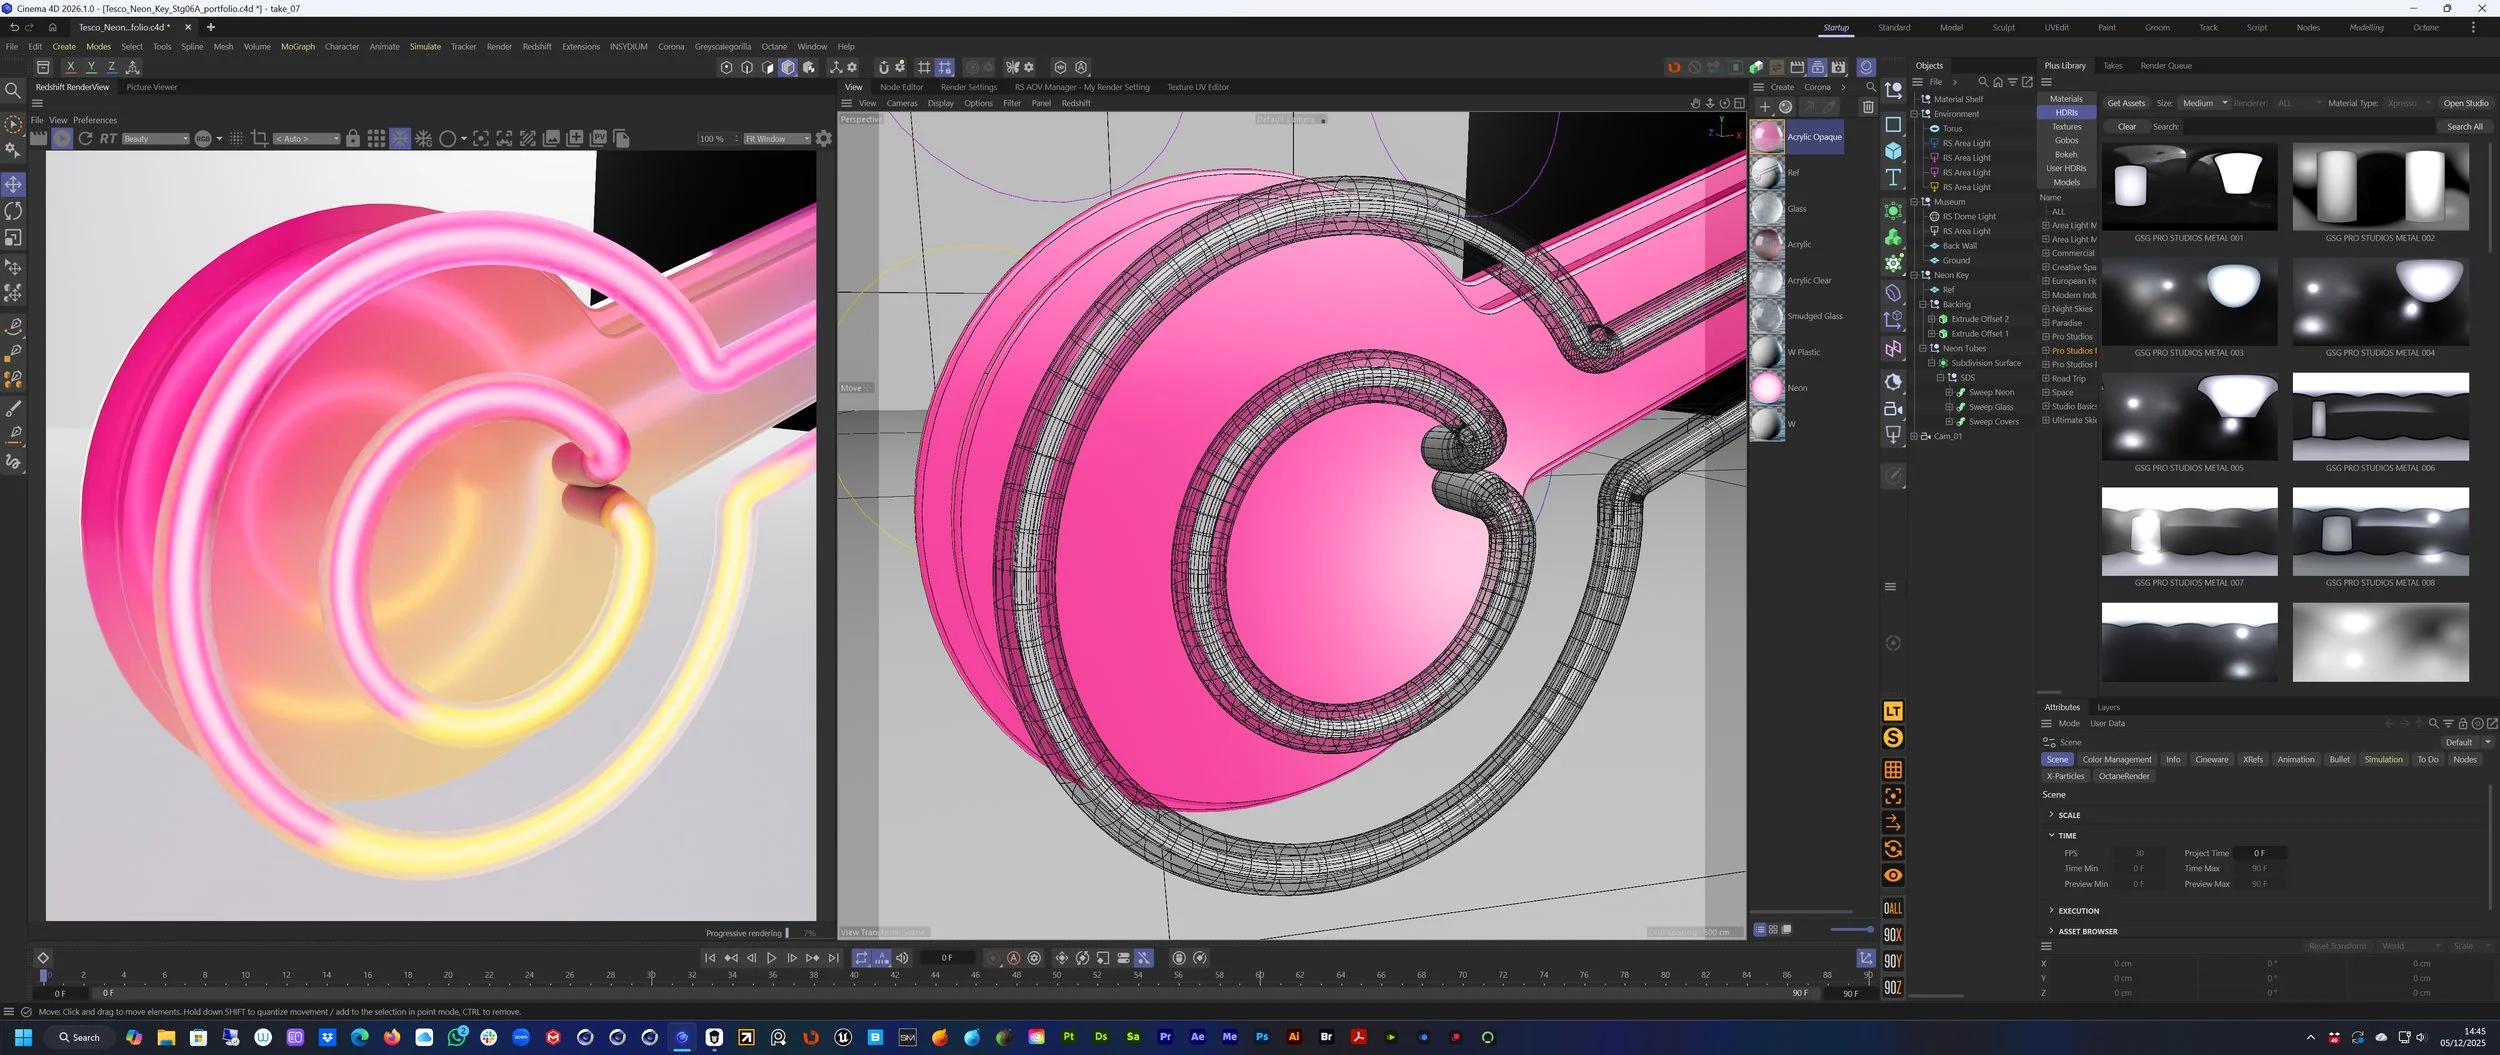The height and width of the screenshot is (1055, 2500).
Task: Toggle X axis lock
Action: click(70, 67)
